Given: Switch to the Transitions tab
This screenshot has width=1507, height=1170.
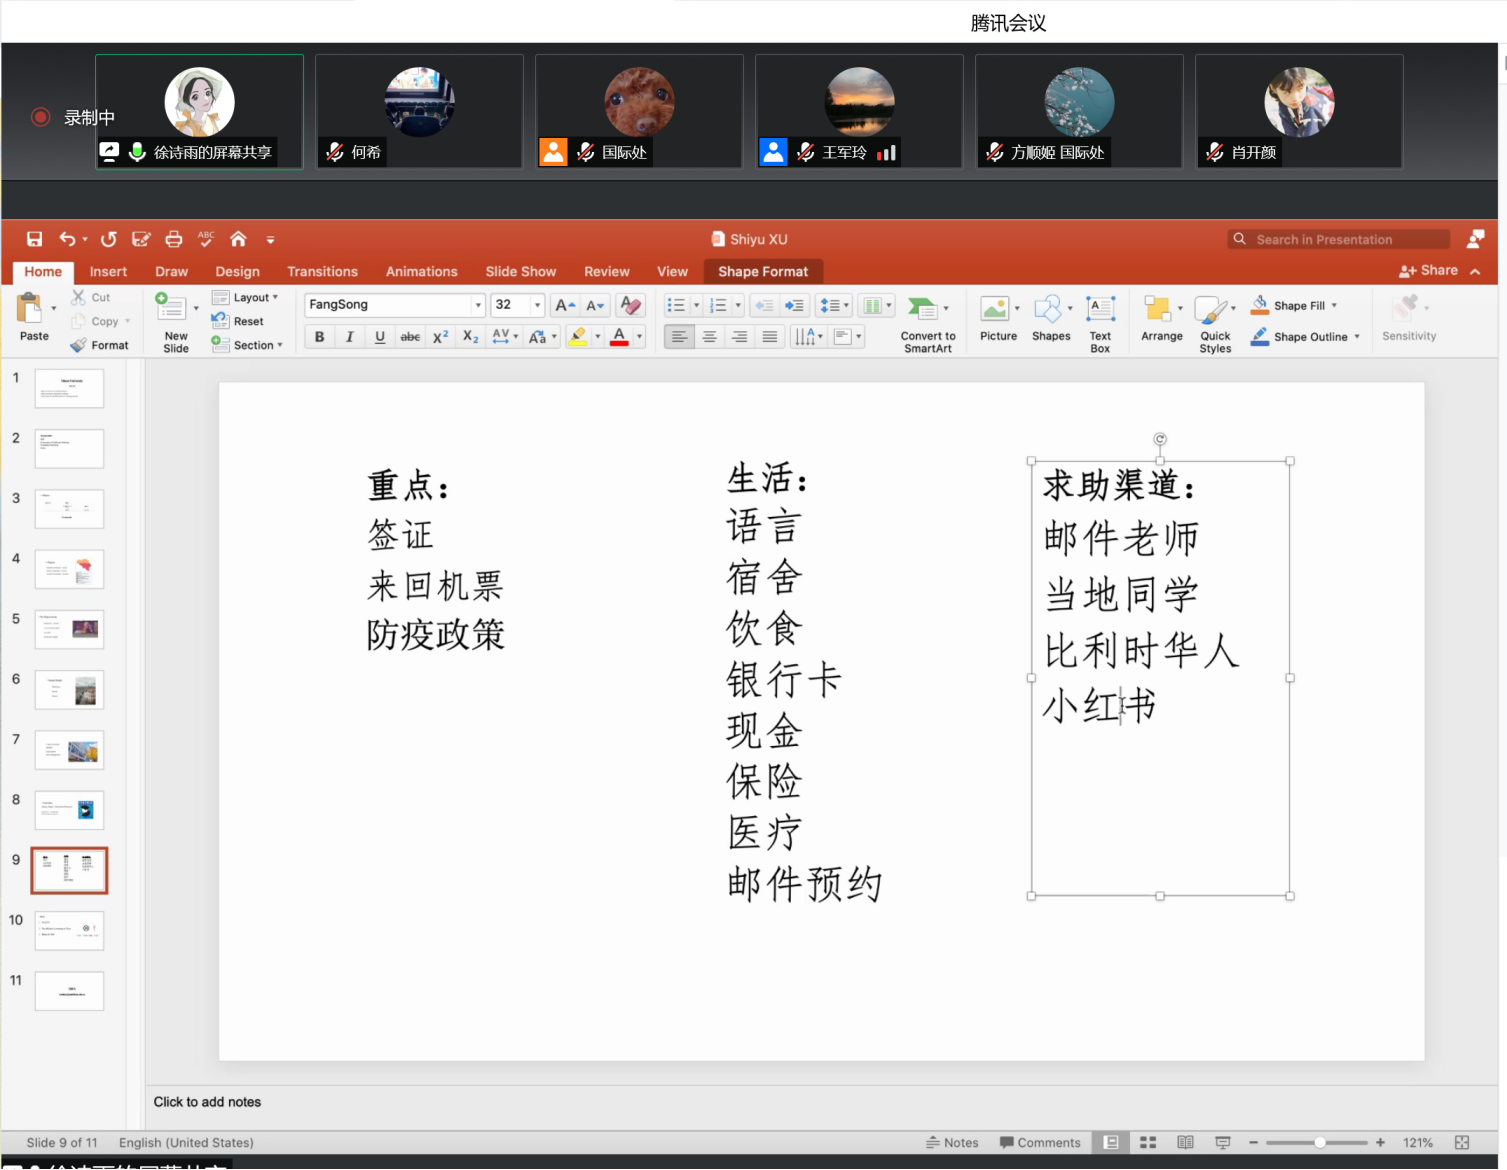Looking at the screenshot, I should [322, 271].
